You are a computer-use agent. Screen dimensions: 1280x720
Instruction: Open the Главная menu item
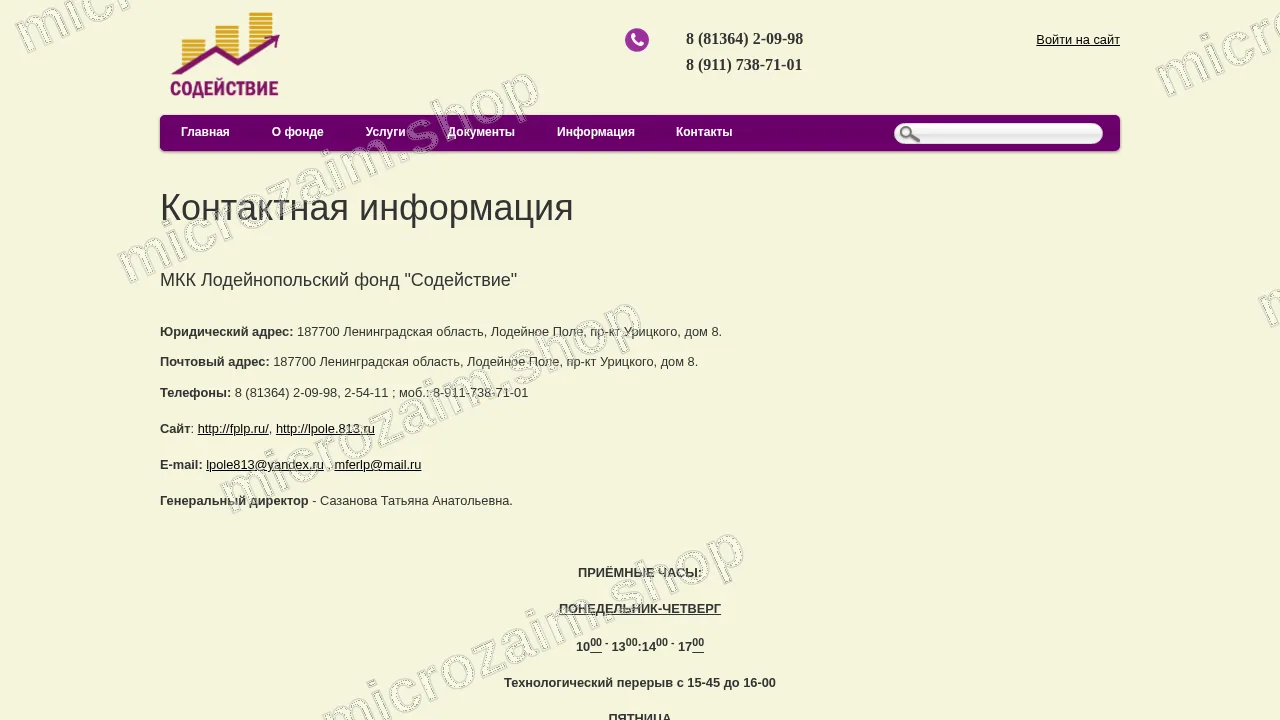205,132
